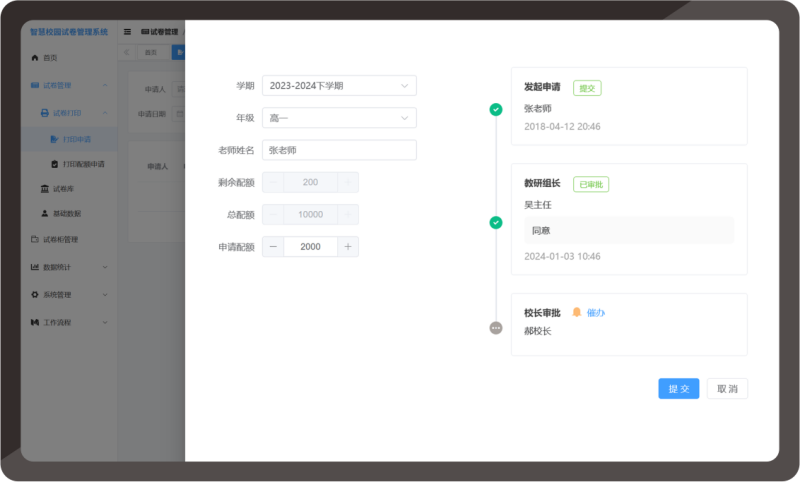
Task: Click the clipboard icon for 打印配额申请
Action: [55, 164]
